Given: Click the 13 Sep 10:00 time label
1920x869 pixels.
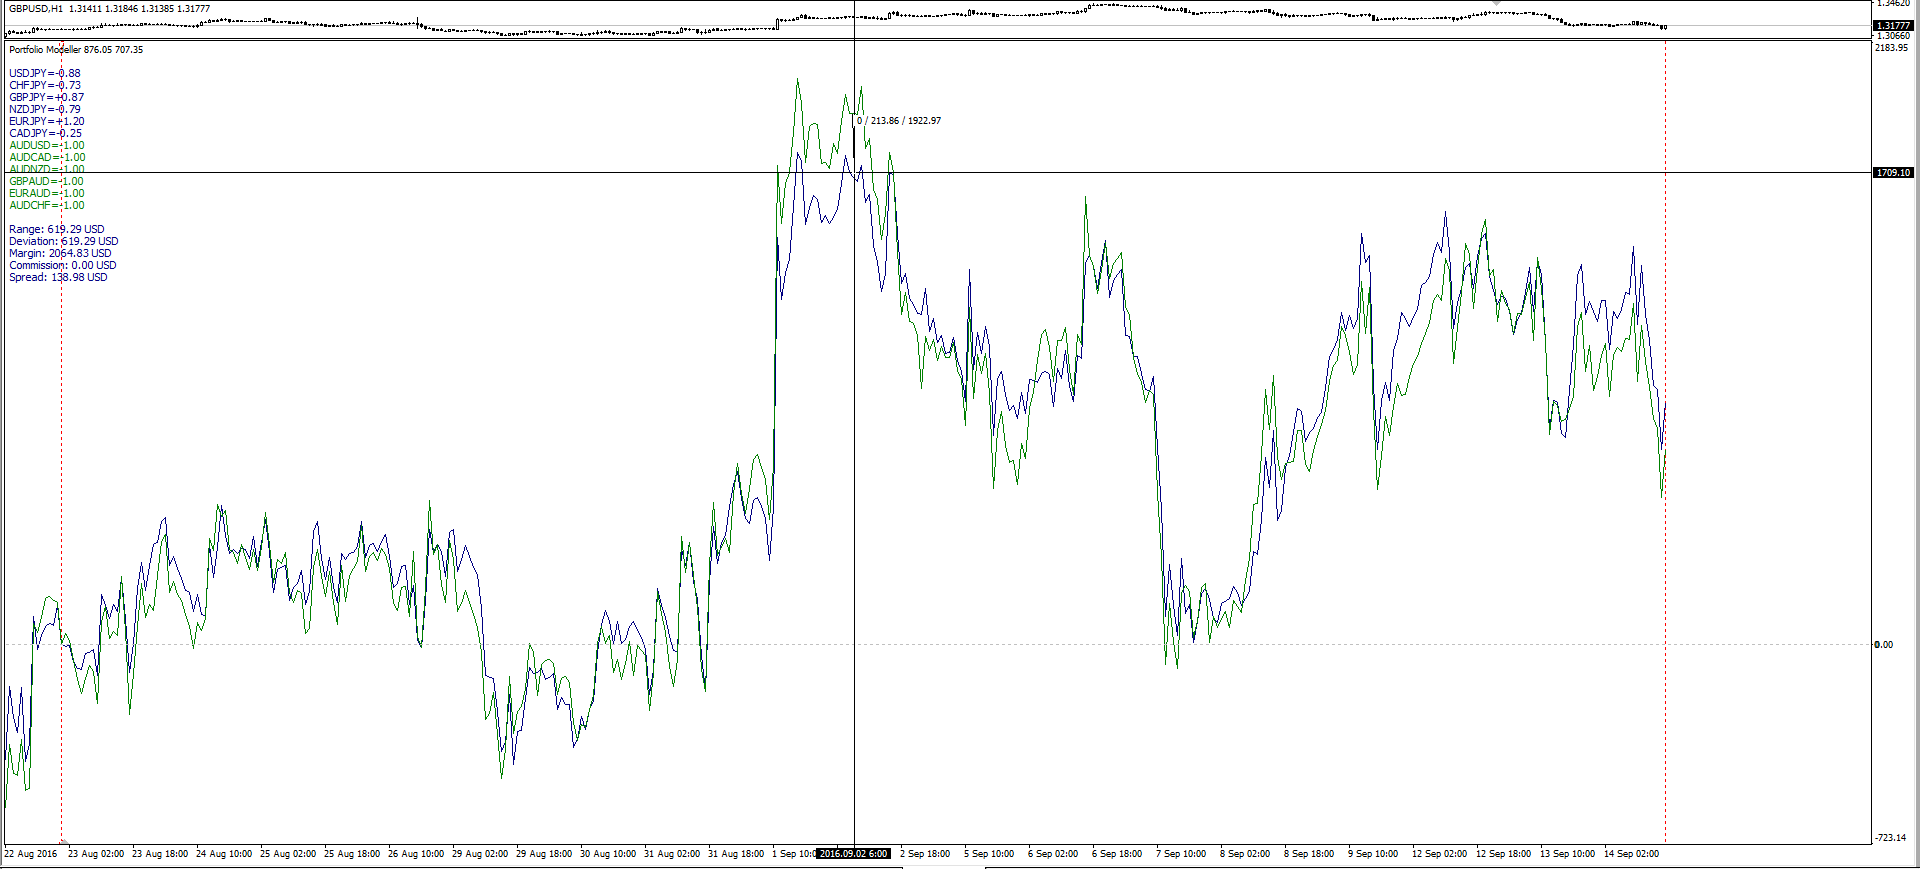Looking at the screenshot, I should pos(1567,854).
